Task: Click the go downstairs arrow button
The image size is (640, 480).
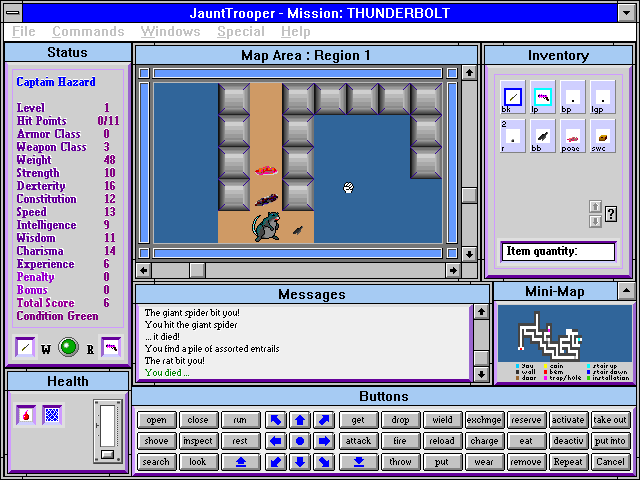Action: click(359, 462)
